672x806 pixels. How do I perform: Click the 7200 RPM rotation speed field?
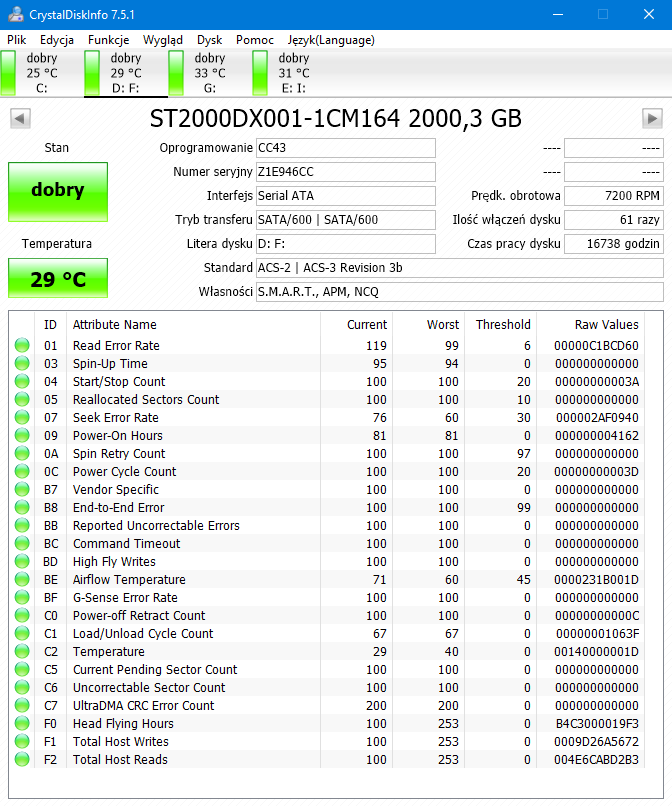[x=614, y=196]
